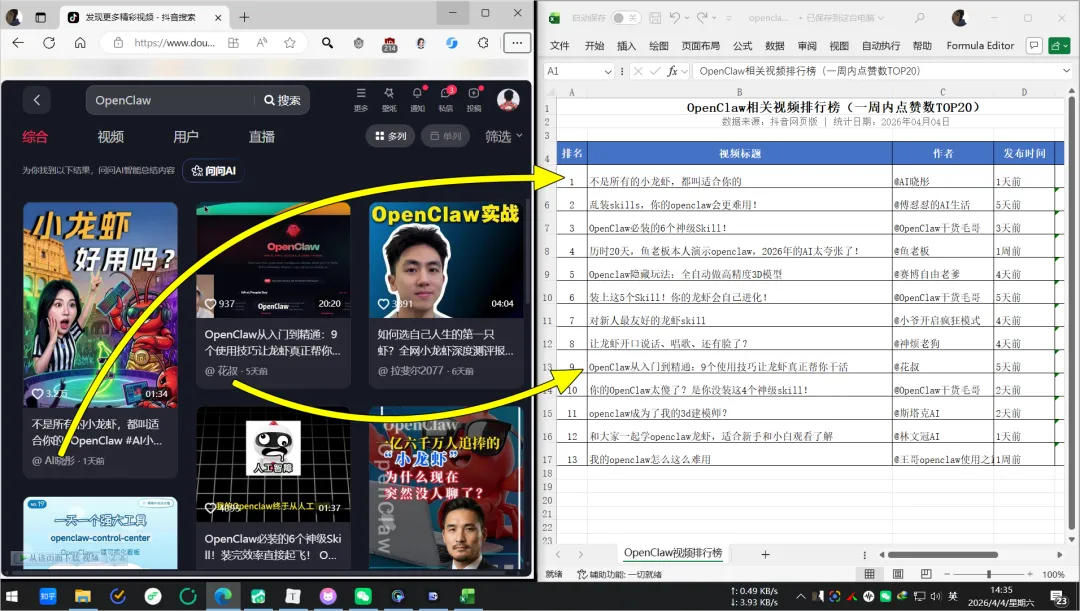Insert function with fx button
The height and width of the screenshot is (611, 1080).
coord(672,71)
